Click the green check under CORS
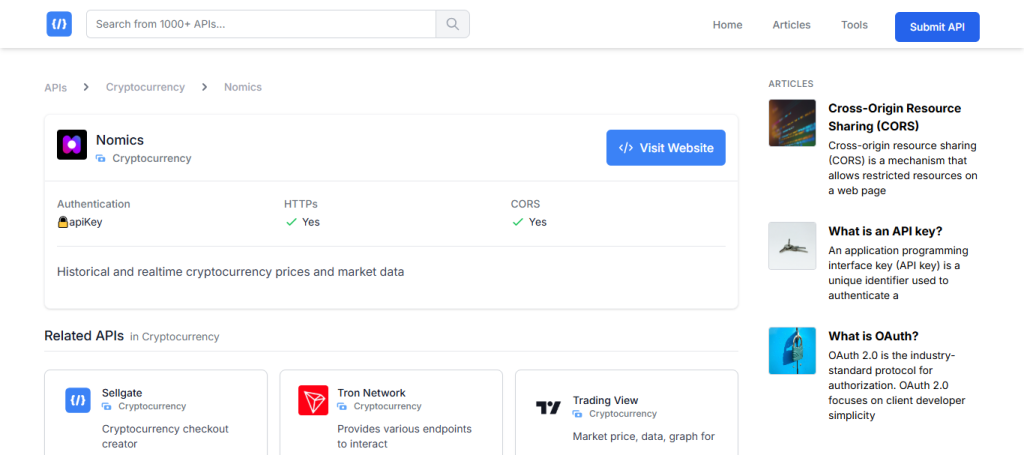This screenshot has height=455, width=1024. [518, 222]
